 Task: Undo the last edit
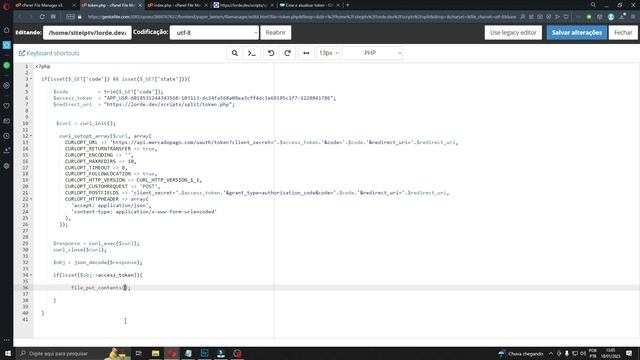click(x=271, y=53)
